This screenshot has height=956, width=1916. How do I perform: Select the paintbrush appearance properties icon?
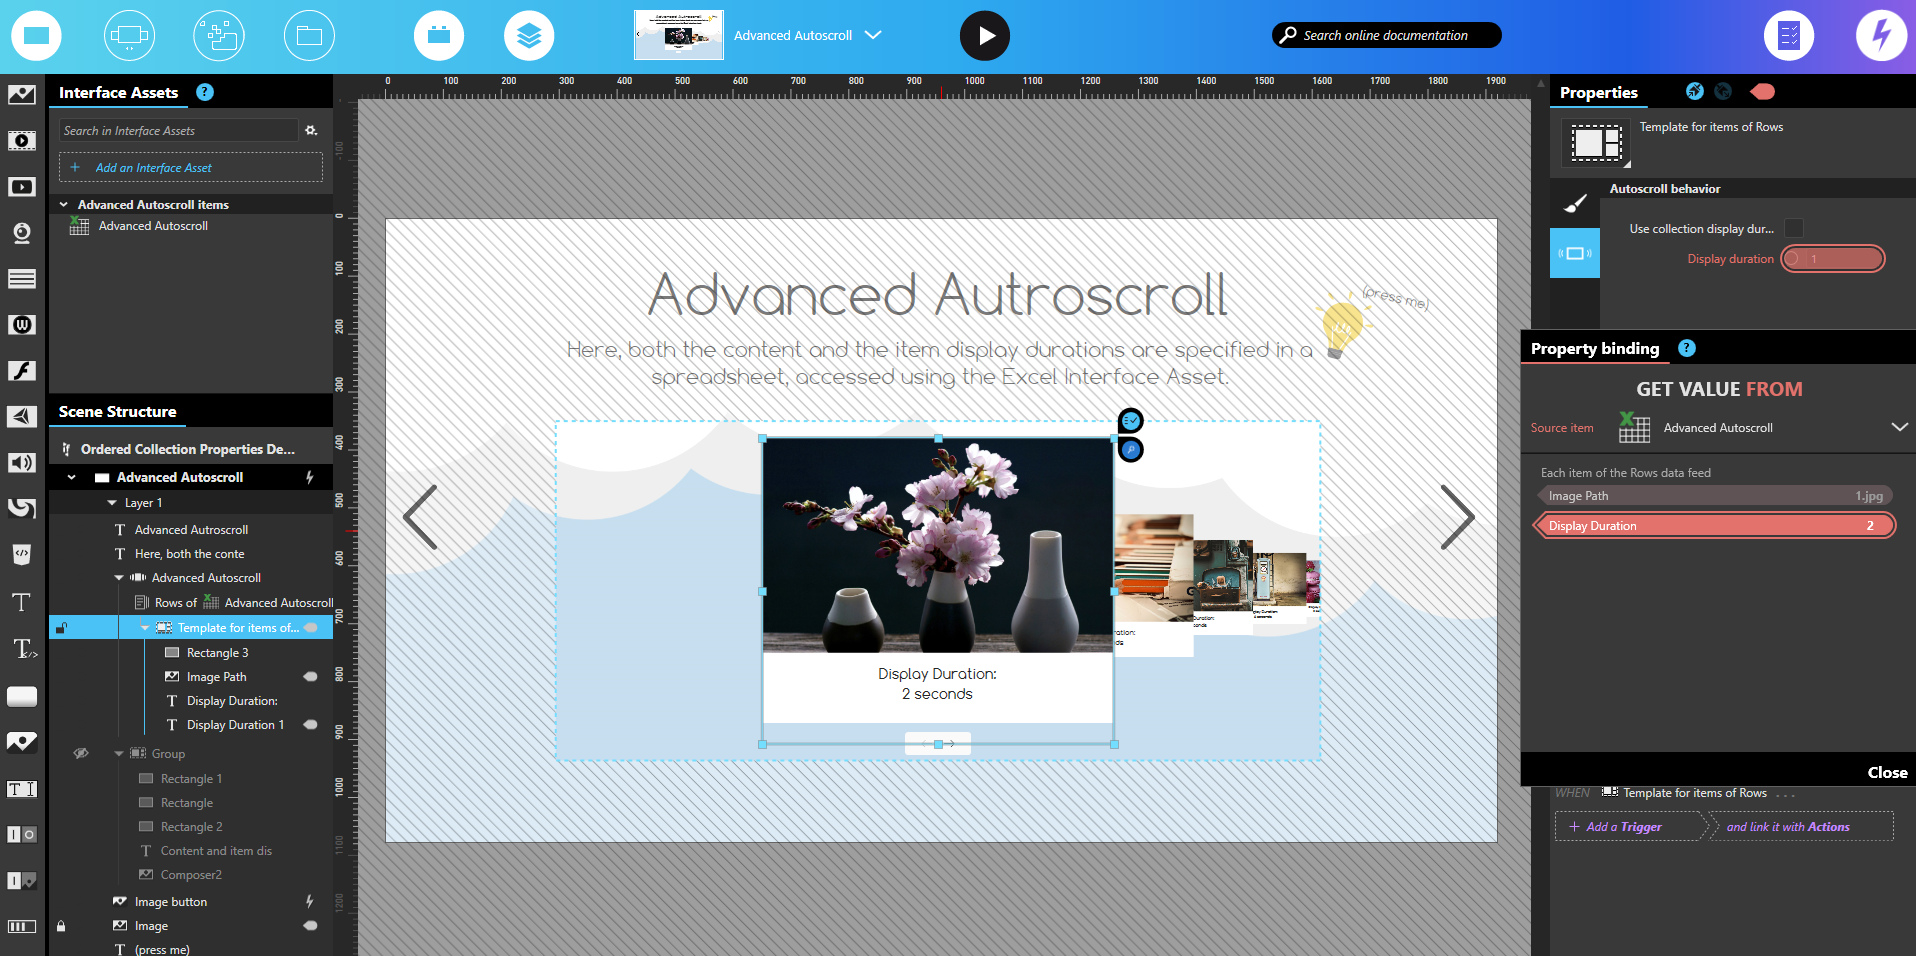point(1575,204)
